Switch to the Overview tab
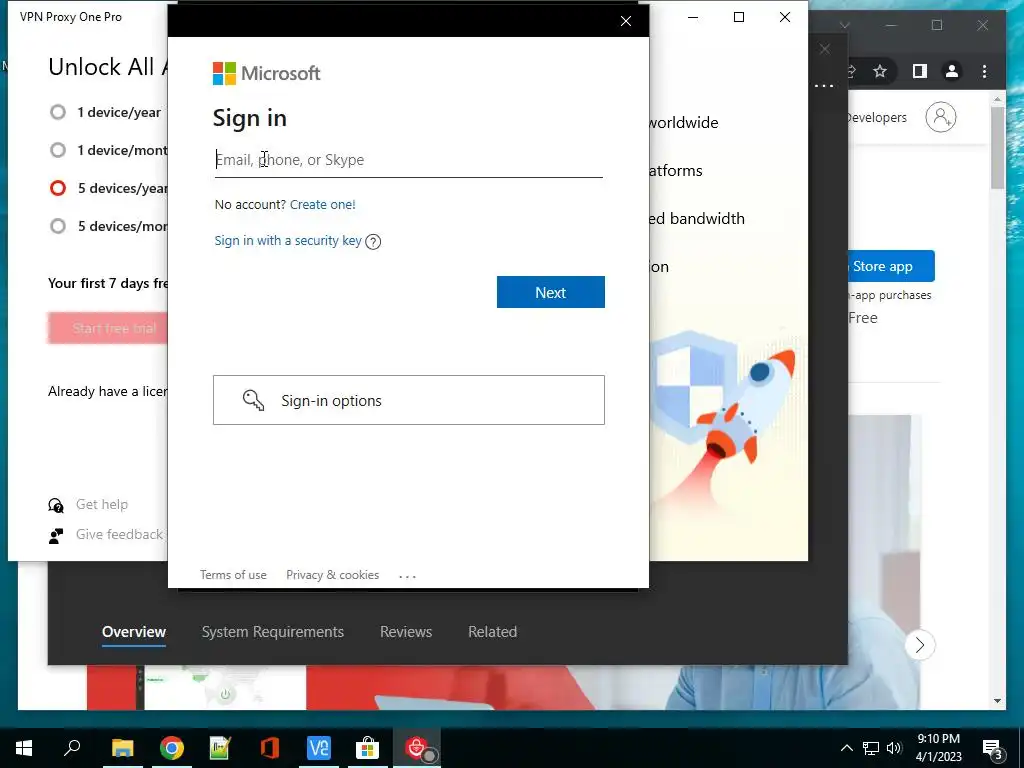Screen dimensions: 1024x768 pos(134,632)
